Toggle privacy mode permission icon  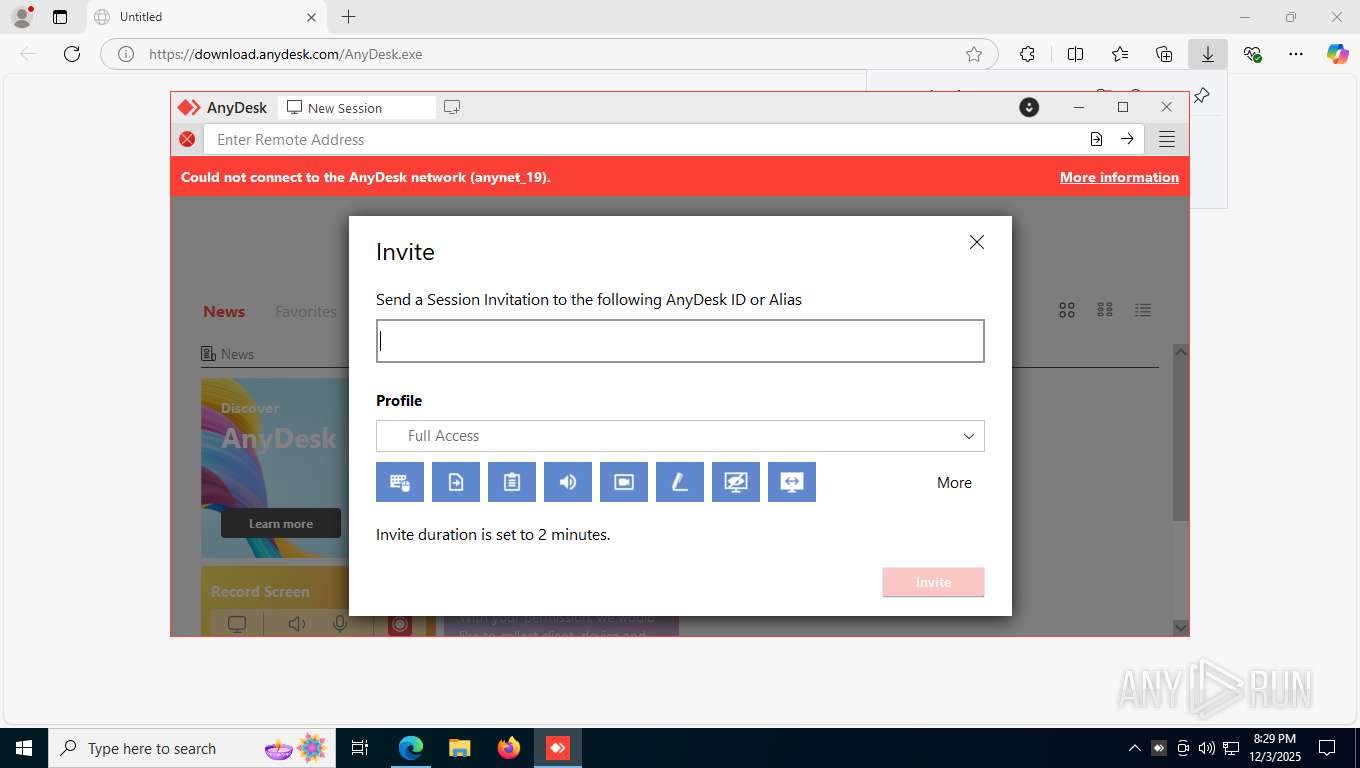(x=736, y=482)
